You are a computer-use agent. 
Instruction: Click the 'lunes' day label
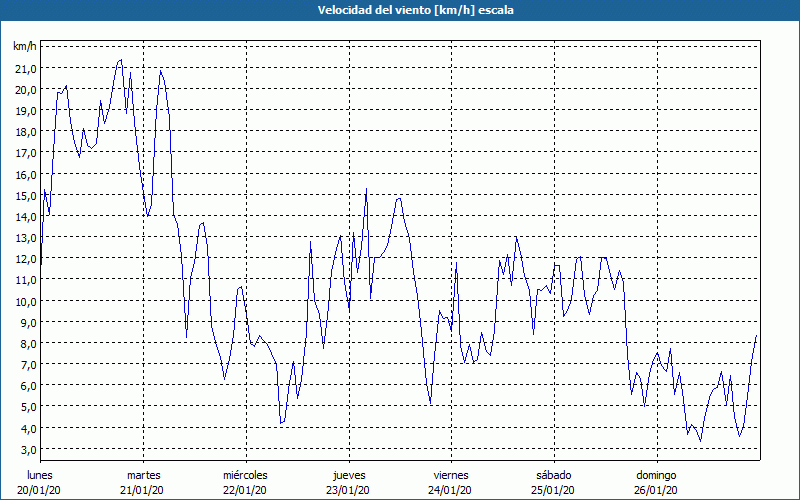coord(40,475)
